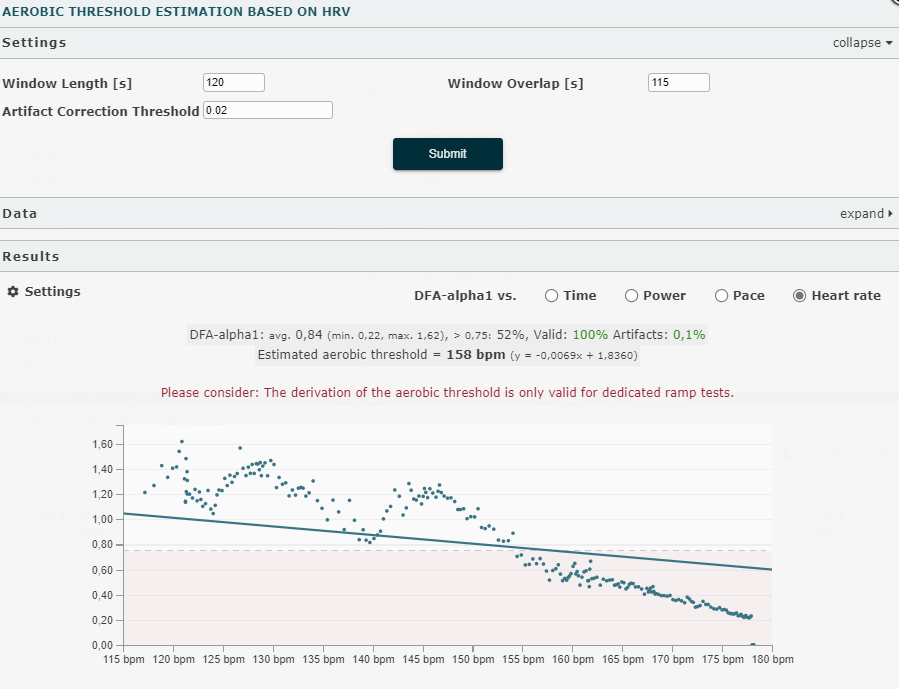Change the Artifact Correction Threshold value
Screen dimensions: 899x689
point(267,109)
